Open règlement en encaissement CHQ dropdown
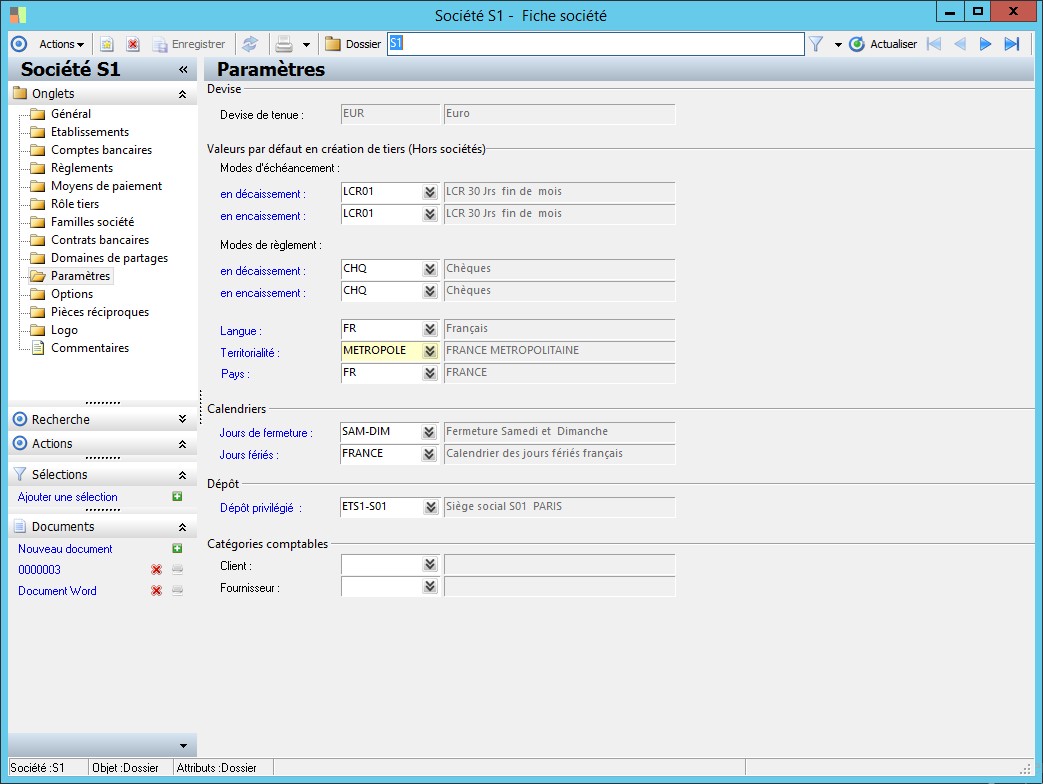 [430, 291]
